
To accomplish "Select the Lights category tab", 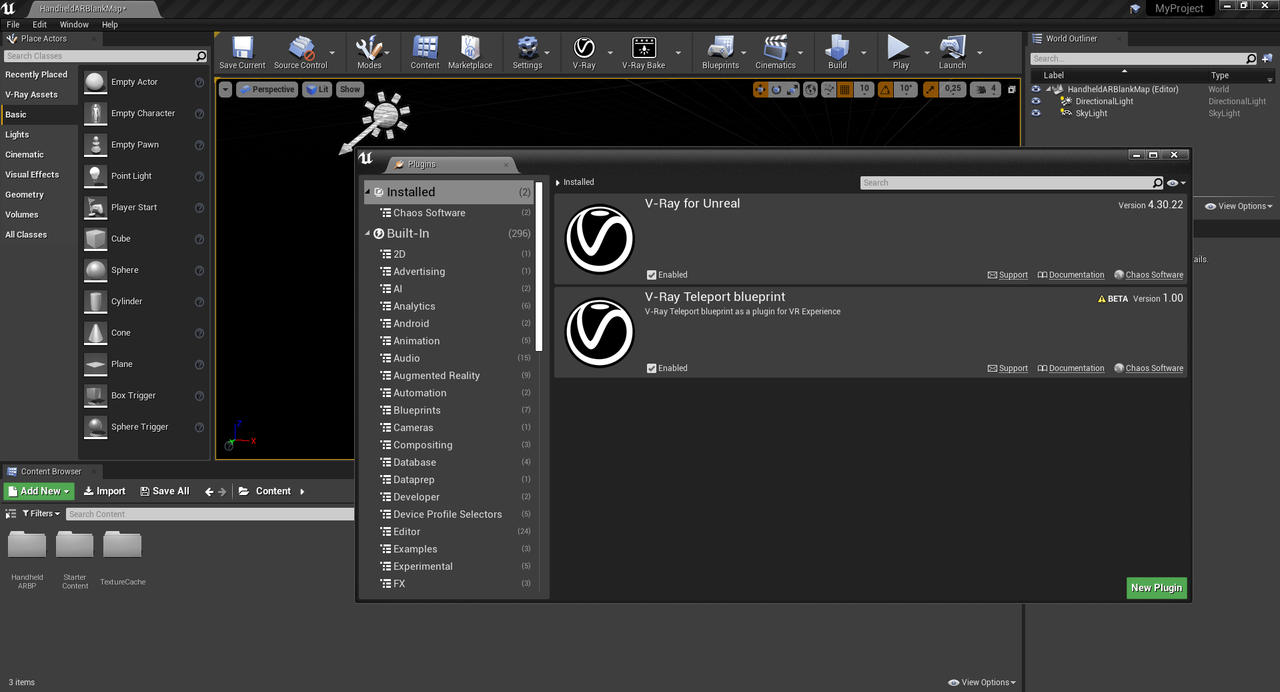I will tap(39, 134).
